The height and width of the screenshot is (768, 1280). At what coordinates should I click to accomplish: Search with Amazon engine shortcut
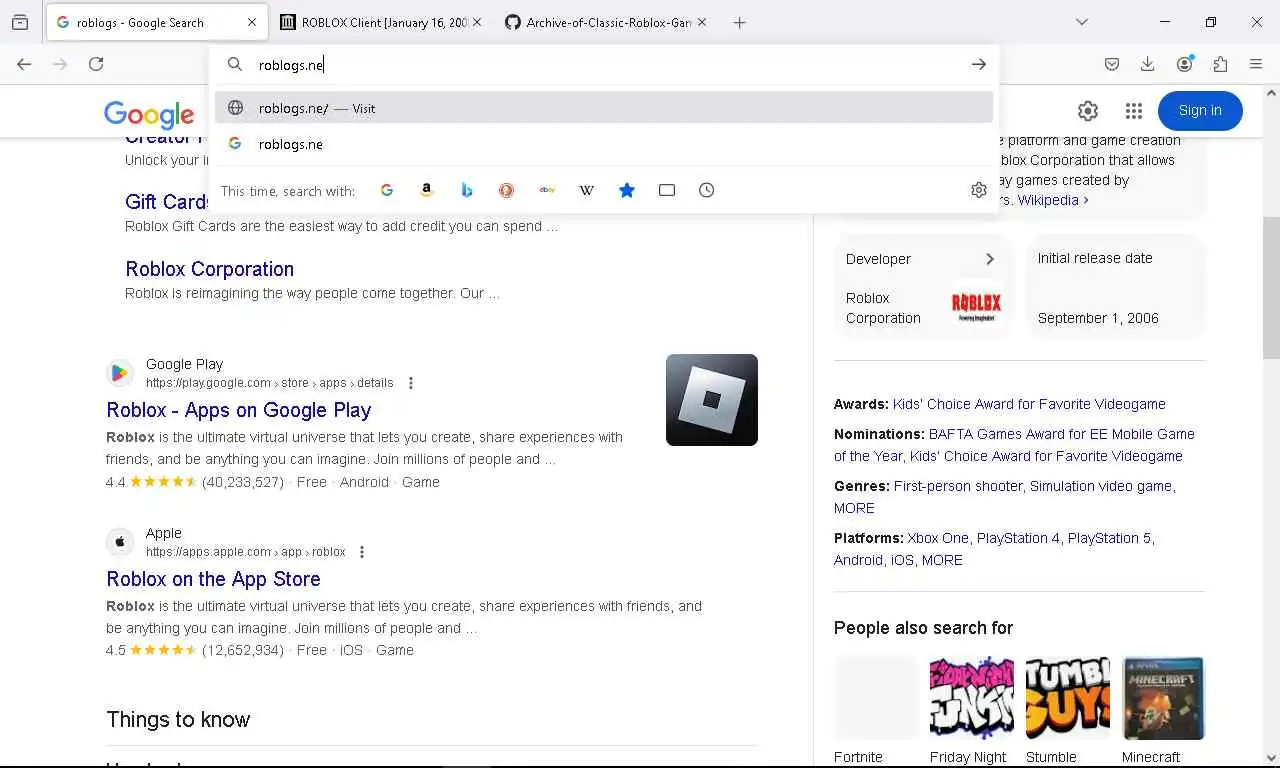pos(427,190)
